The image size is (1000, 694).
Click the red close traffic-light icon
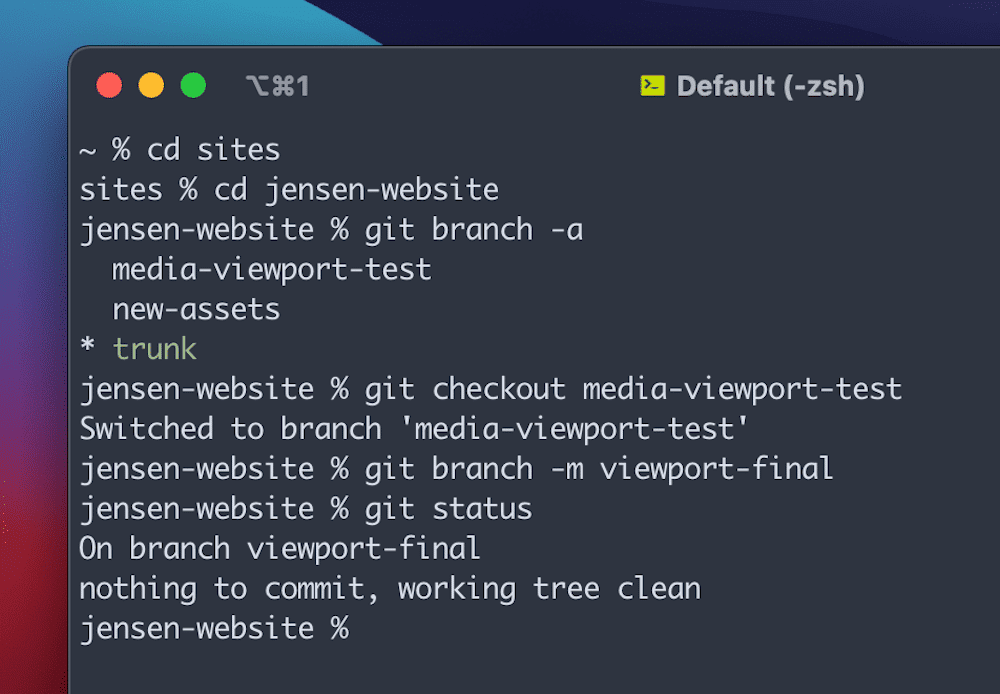[110, 85]
